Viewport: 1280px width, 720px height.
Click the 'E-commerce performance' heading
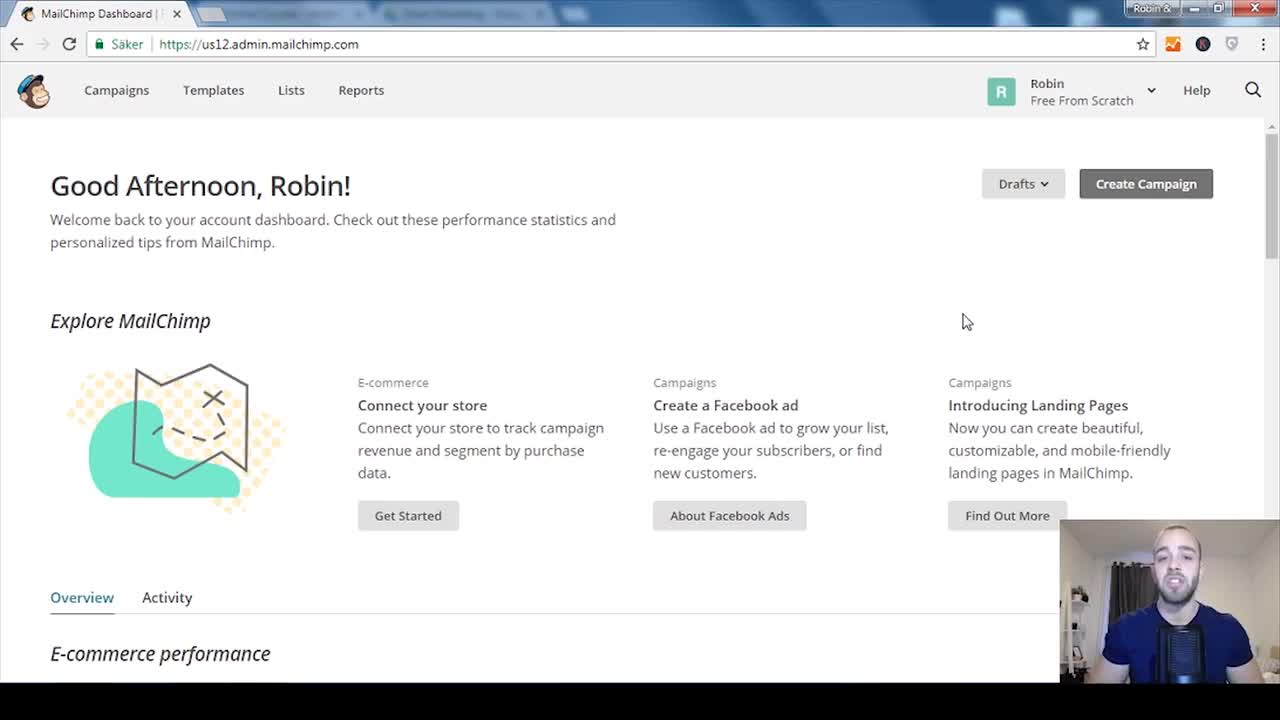(x=160, y=654)
